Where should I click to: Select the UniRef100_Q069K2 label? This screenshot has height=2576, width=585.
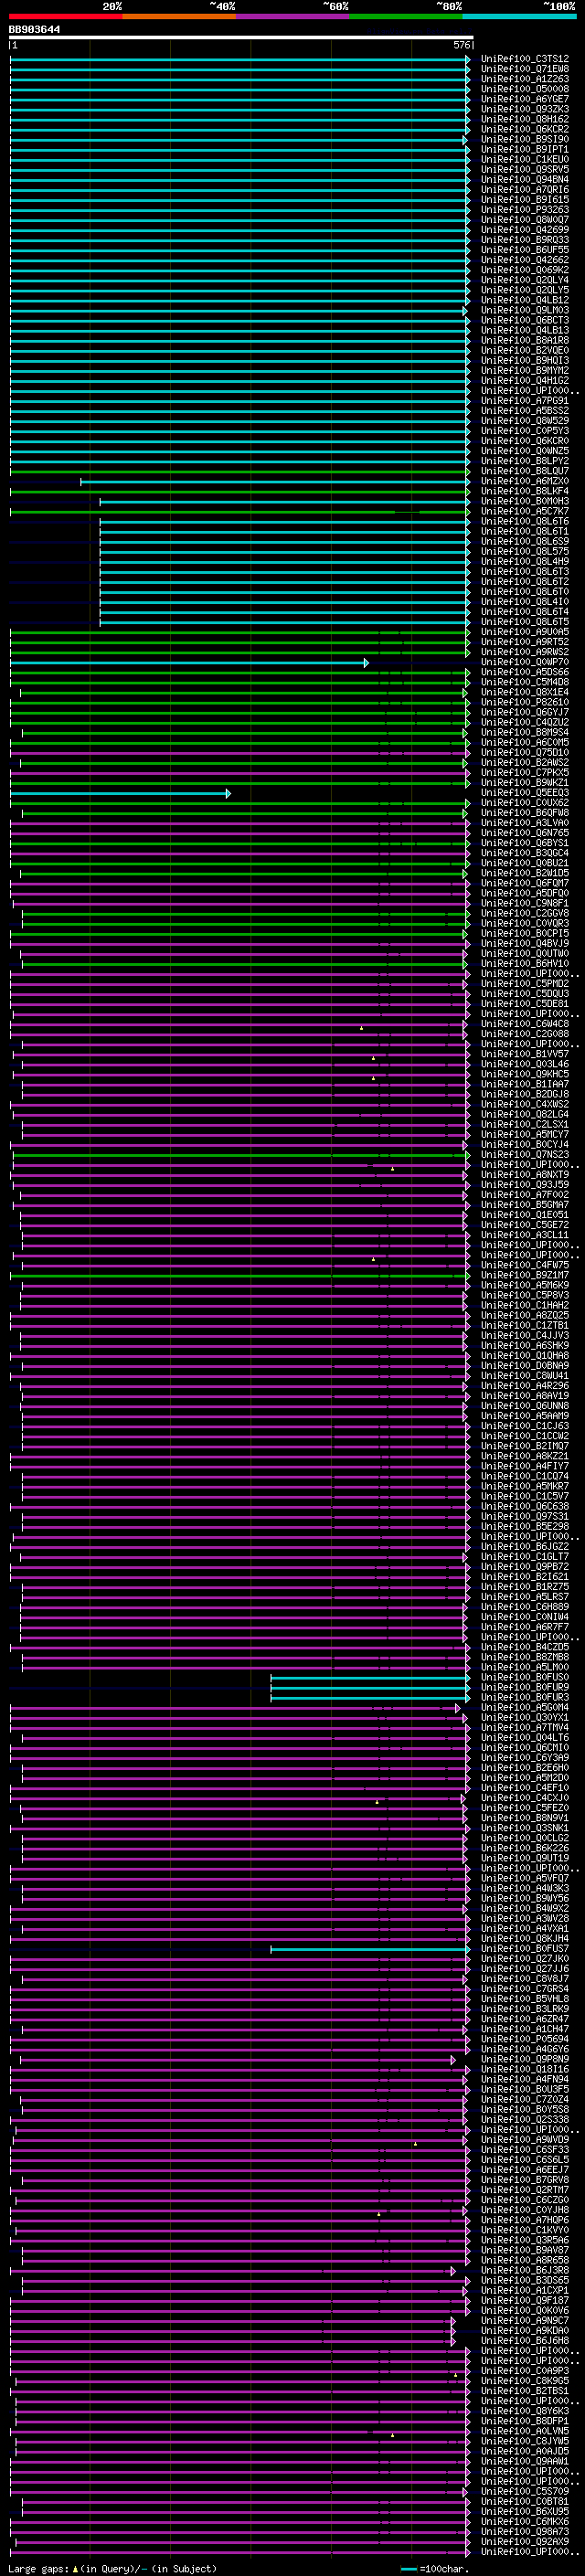tap(525, 270)
